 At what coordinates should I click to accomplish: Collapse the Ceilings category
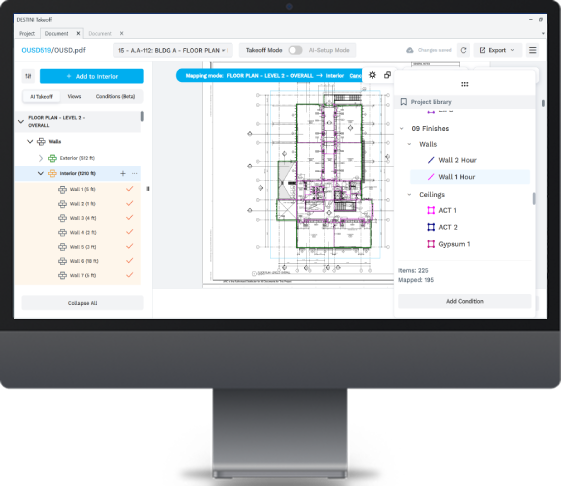coord(409,195)
